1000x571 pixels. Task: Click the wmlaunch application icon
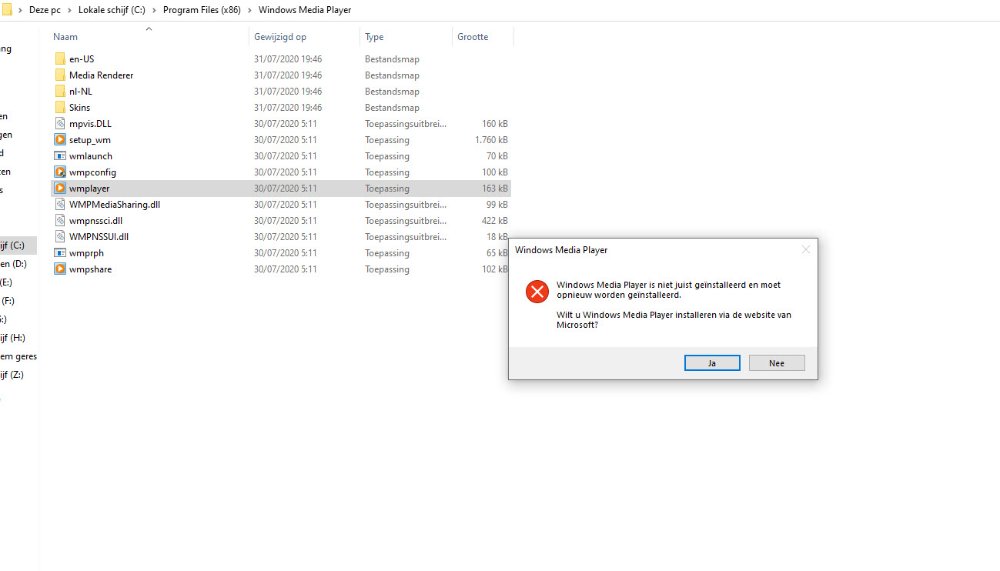click(x=60, y=156)
